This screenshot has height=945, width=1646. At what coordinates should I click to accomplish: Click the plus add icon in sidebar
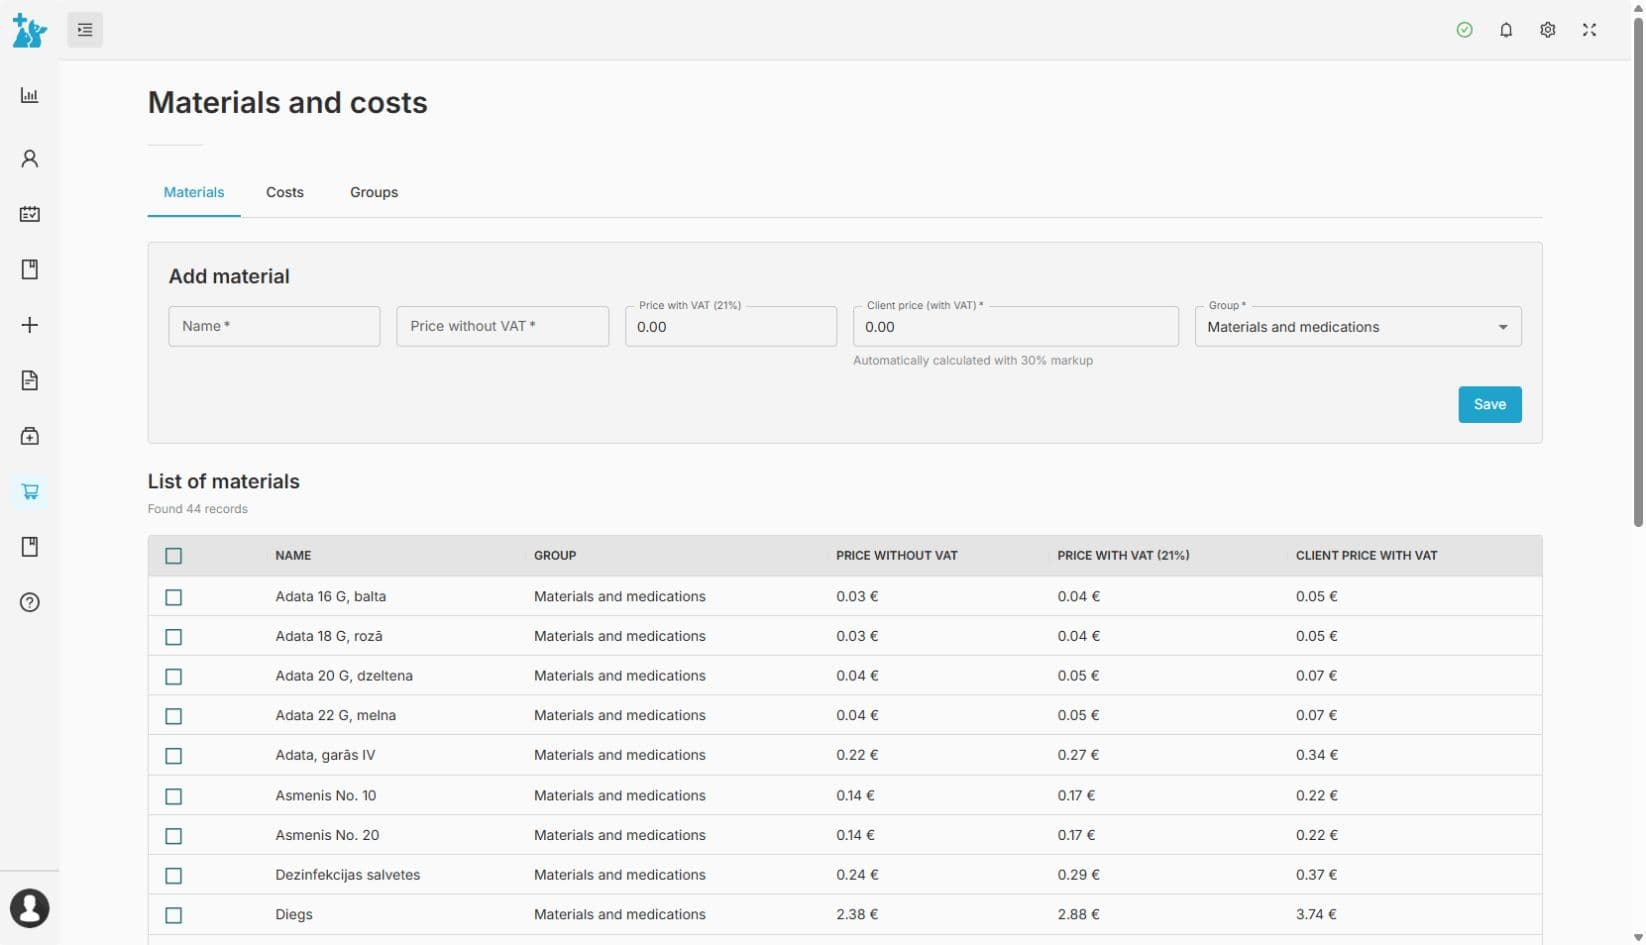30,325
